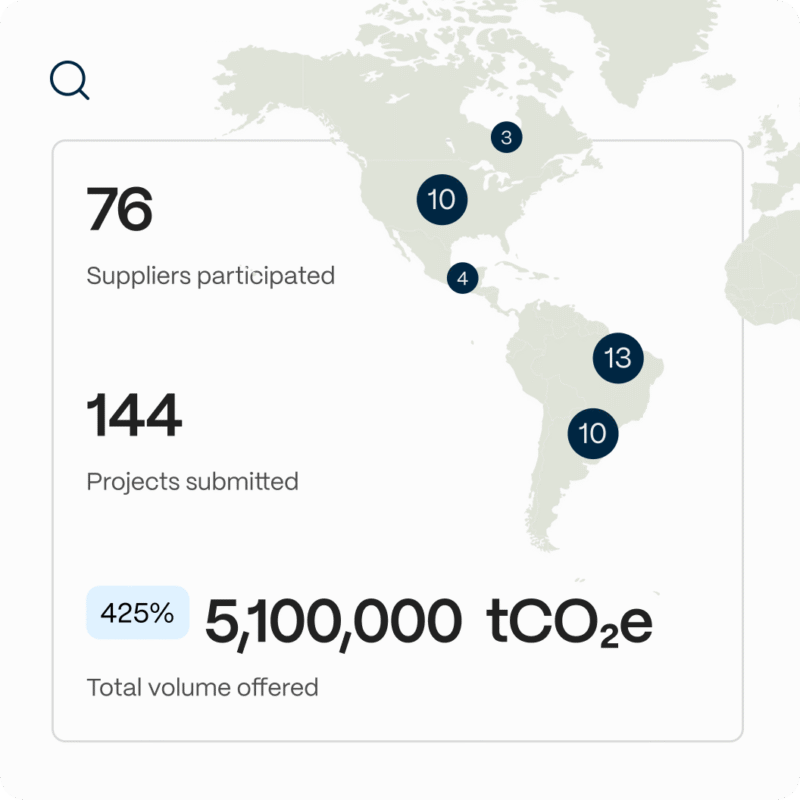Viewport: 800px width, 800px height.
Task: Select the 'Projects submitted' label
Action: 192,482
